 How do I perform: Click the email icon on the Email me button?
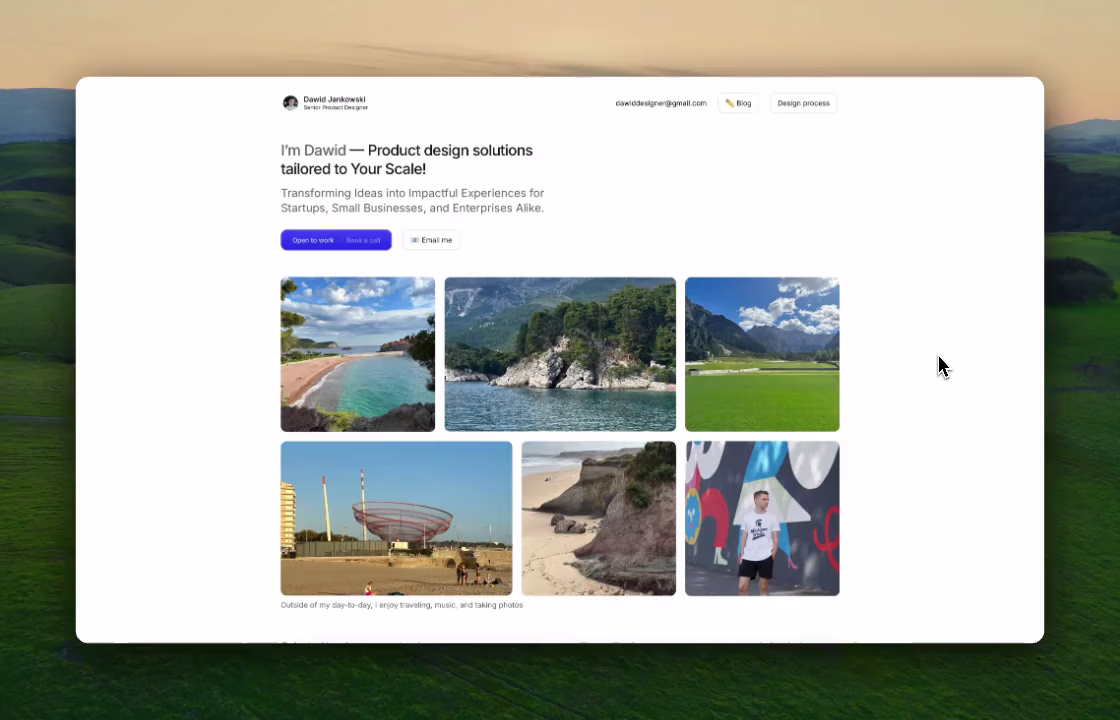tap(415, 240)
